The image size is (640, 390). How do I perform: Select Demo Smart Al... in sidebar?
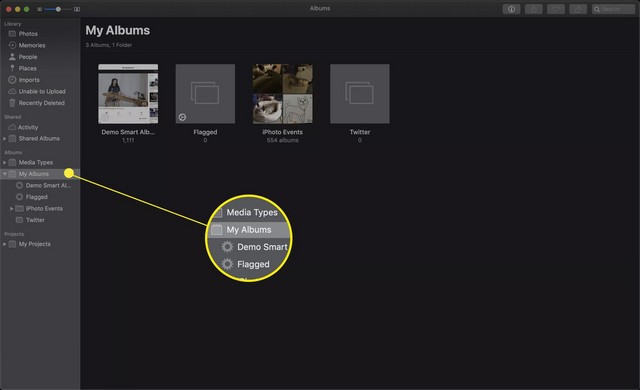tap(40, 186)
